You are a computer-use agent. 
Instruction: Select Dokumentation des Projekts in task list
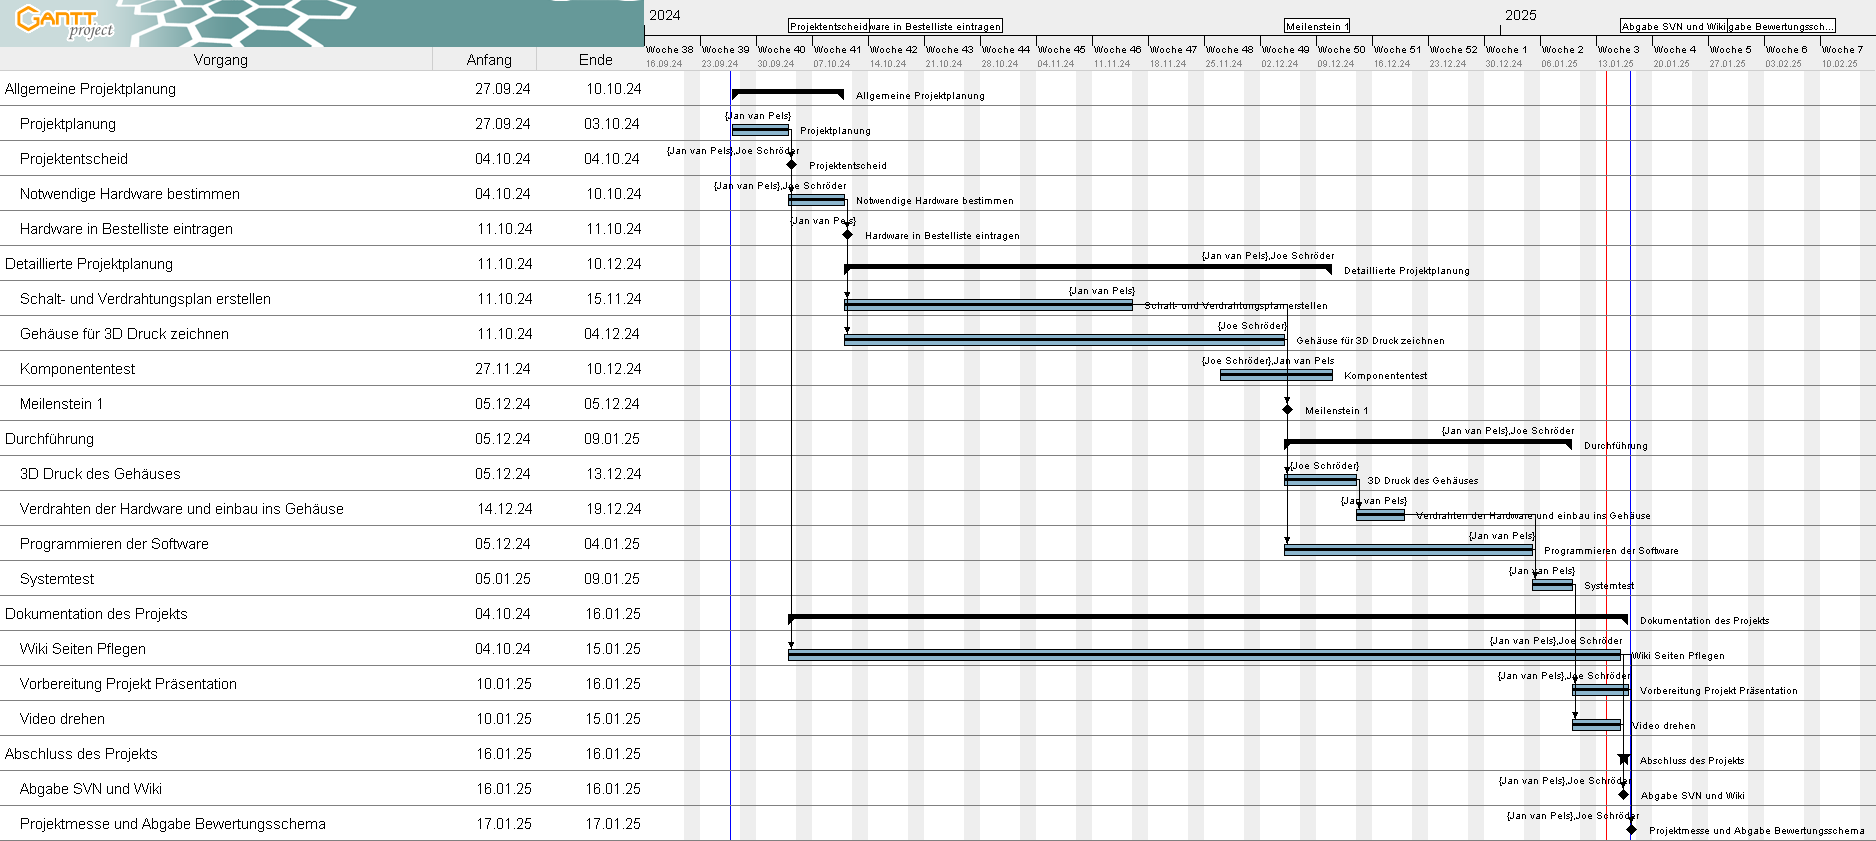tap(96, 614)
